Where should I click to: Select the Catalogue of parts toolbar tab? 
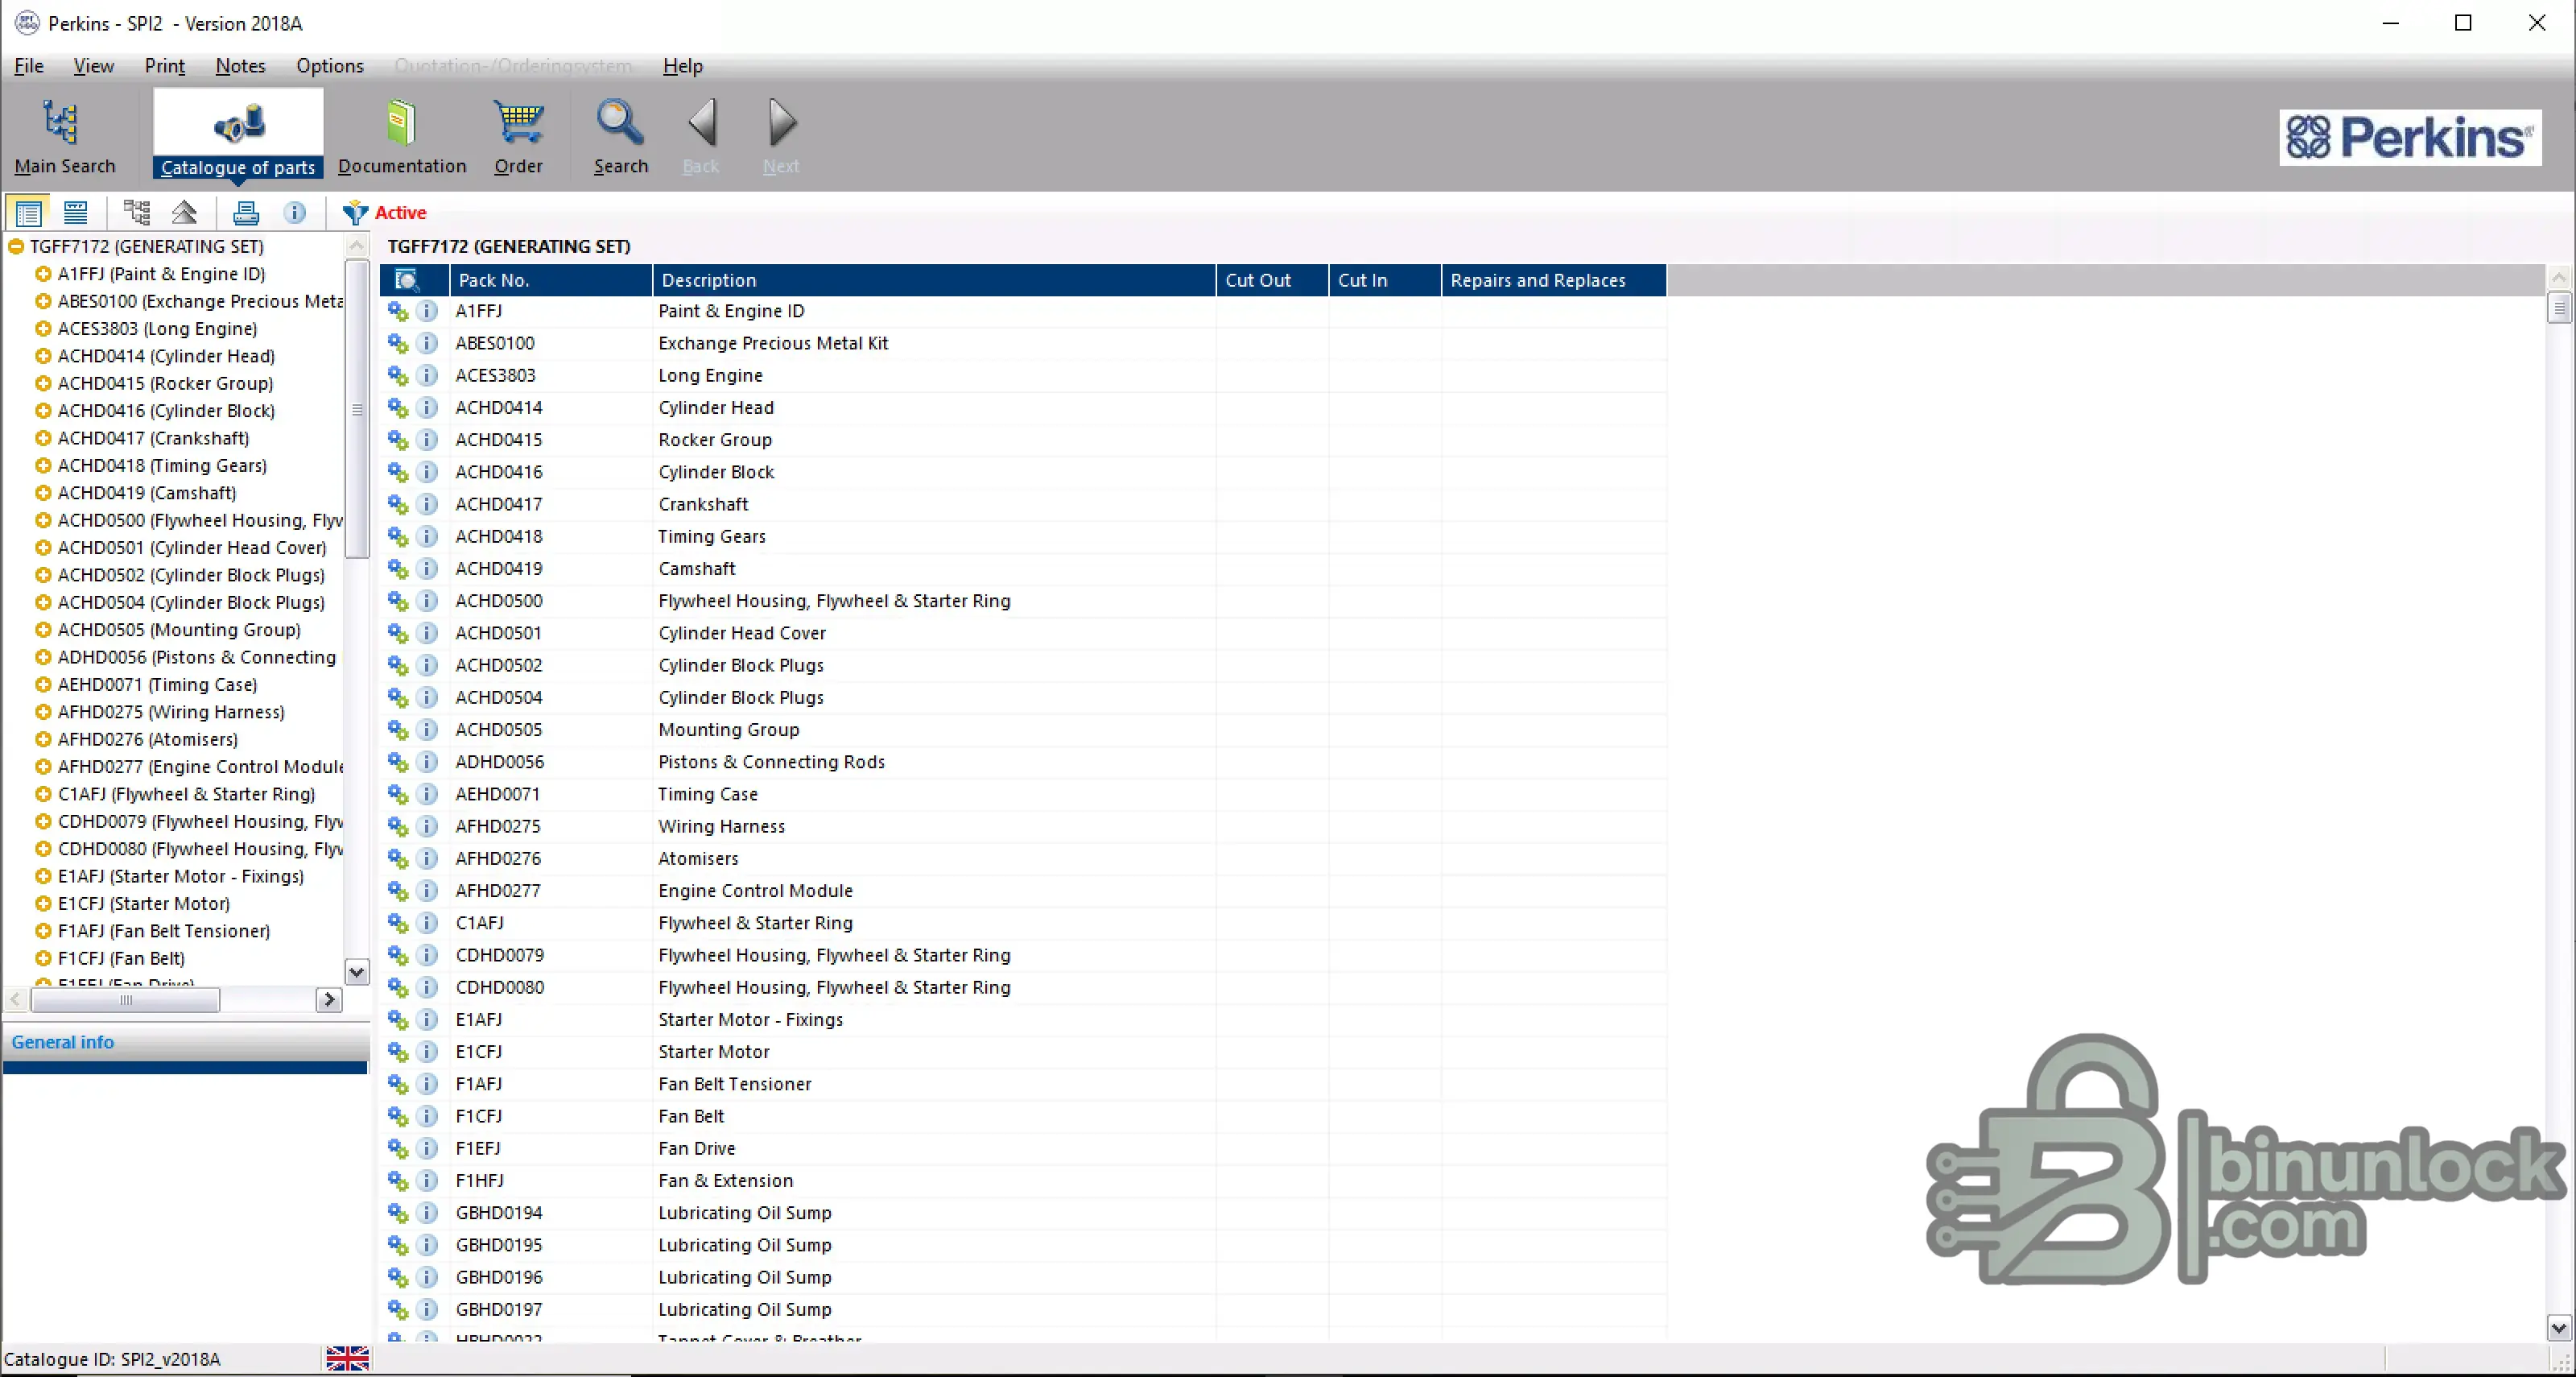click(x=238, y=134)
